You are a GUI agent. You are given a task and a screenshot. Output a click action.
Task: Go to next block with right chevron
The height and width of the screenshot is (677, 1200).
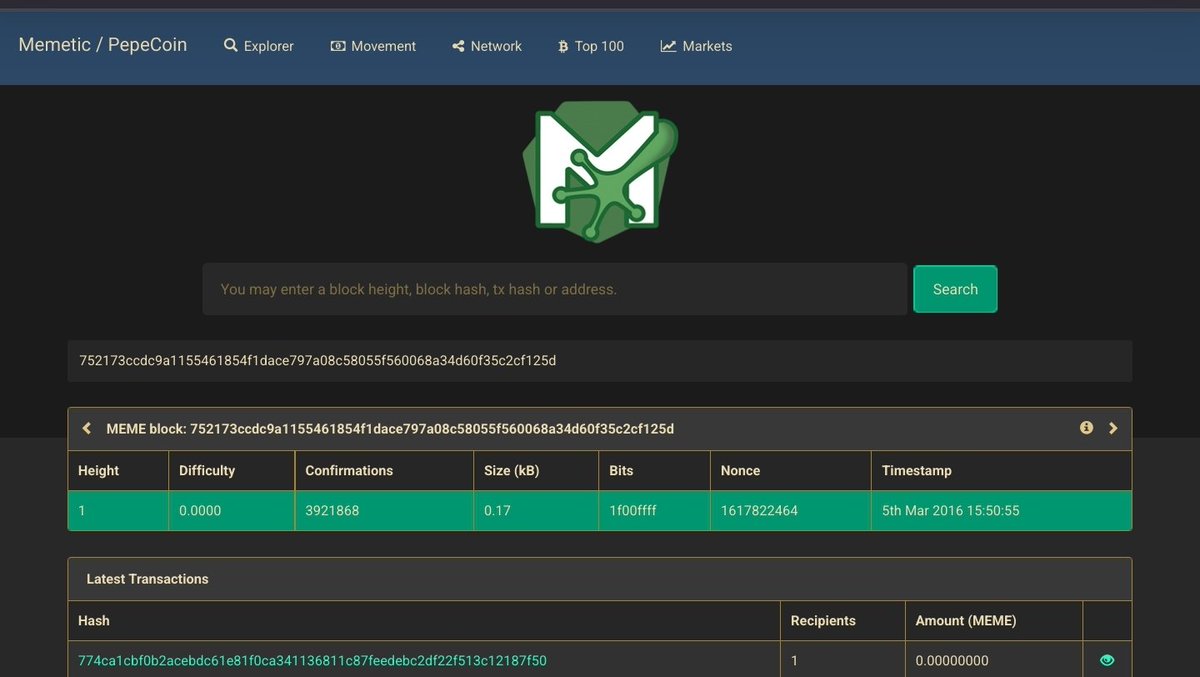[x=1113, y=428]
